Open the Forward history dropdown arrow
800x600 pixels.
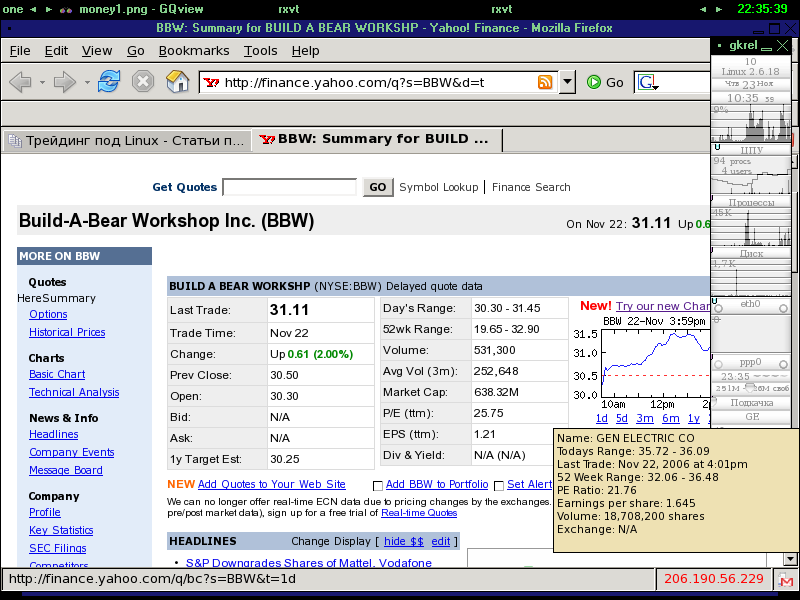(x=87, y=82)
